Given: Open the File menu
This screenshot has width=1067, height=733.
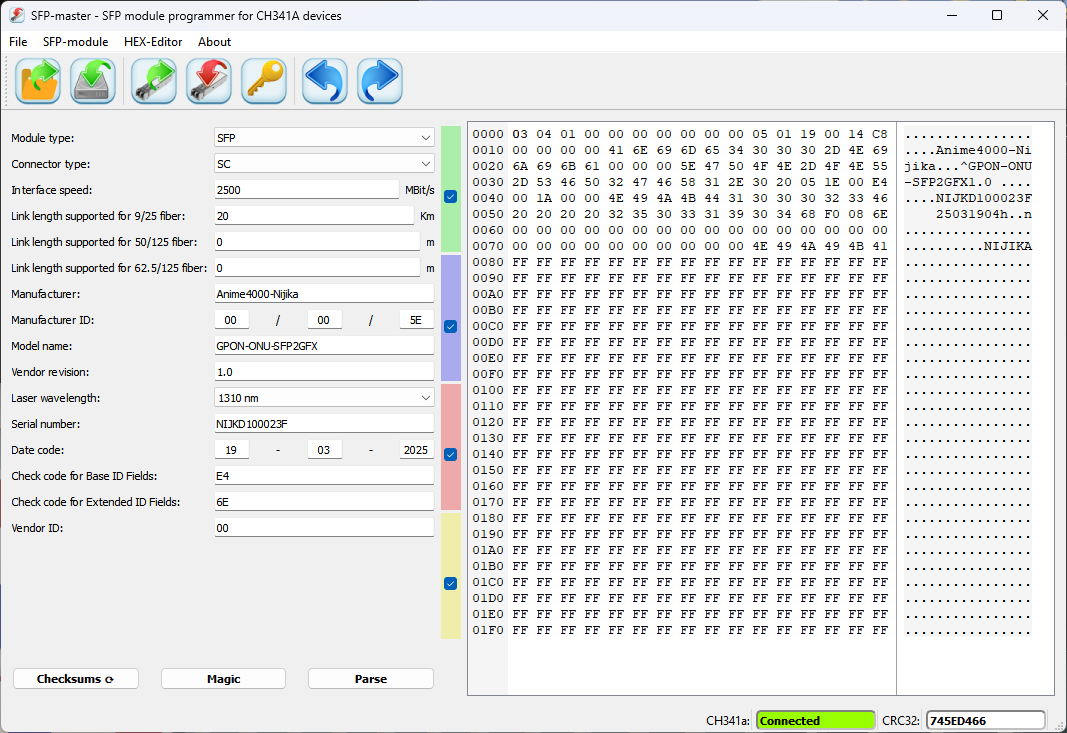Looking at the screenshot, I should click(18, 42).
